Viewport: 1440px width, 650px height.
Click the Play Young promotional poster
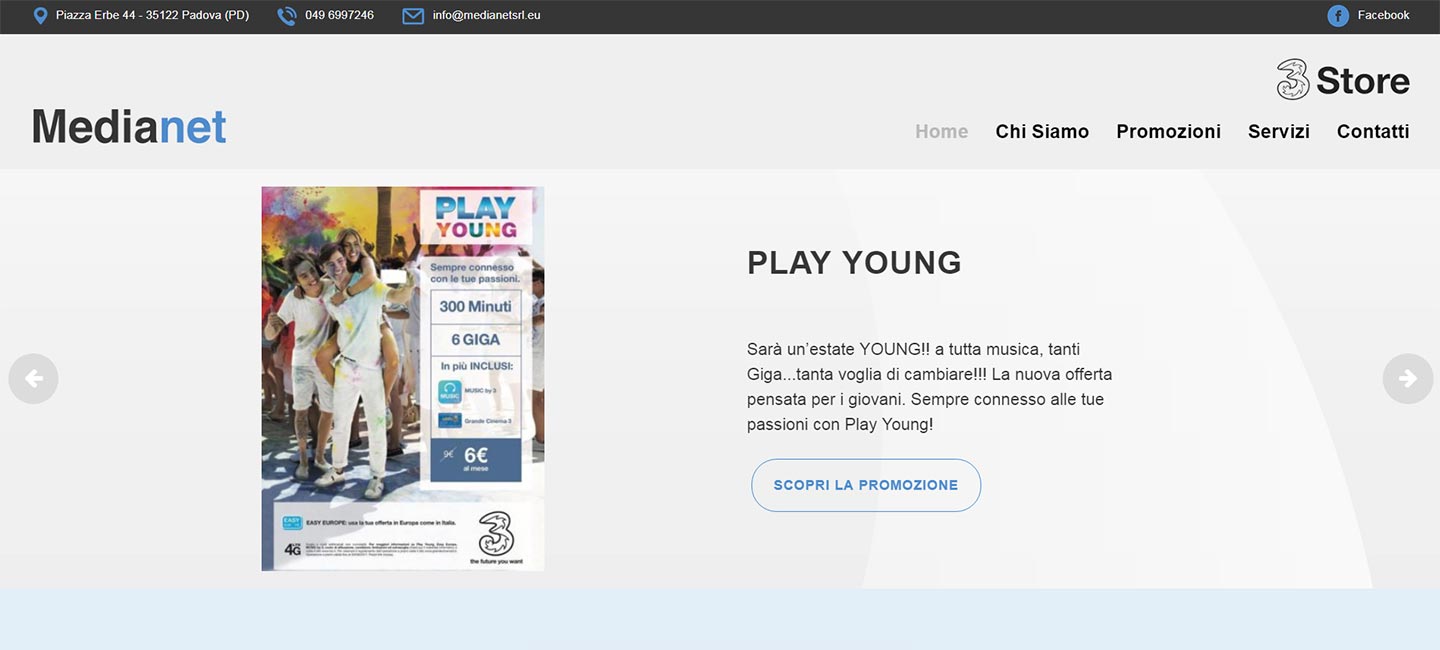click(x=403, y=378)
